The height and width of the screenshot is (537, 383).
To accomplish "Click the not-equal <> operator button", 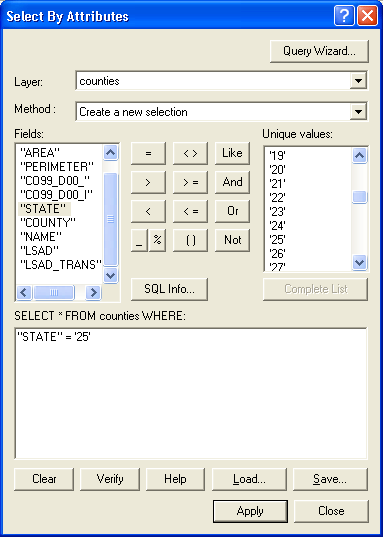I will [190, 153].
